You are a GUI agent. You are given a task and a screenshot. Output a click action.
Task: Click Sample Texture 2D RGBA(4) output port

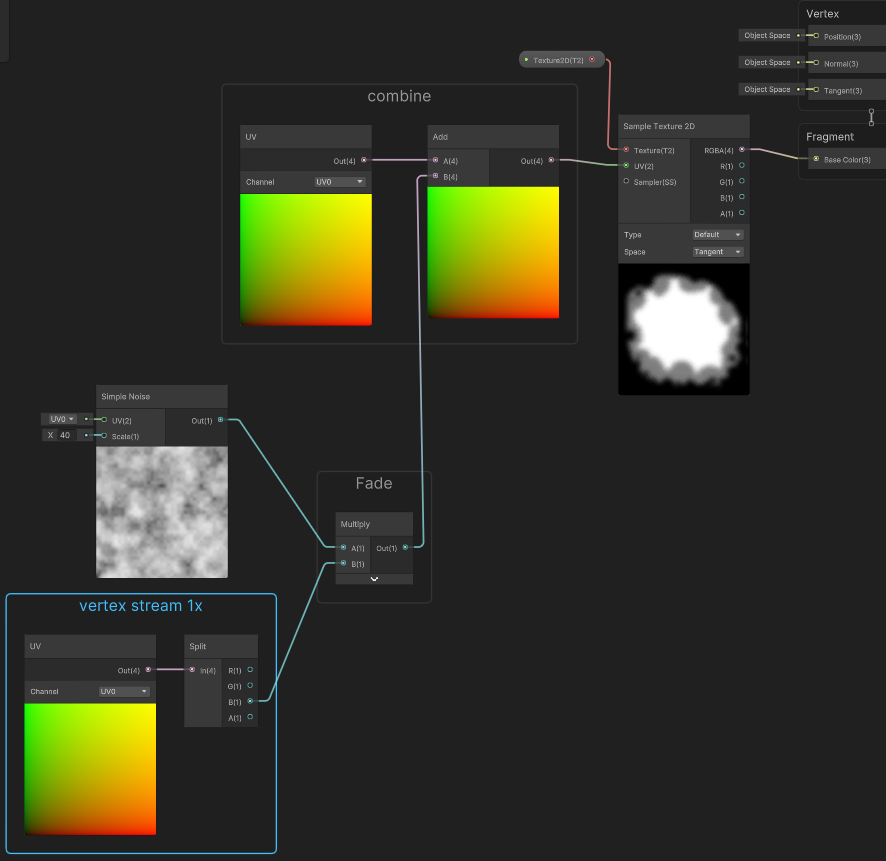(x=741, y=150)
